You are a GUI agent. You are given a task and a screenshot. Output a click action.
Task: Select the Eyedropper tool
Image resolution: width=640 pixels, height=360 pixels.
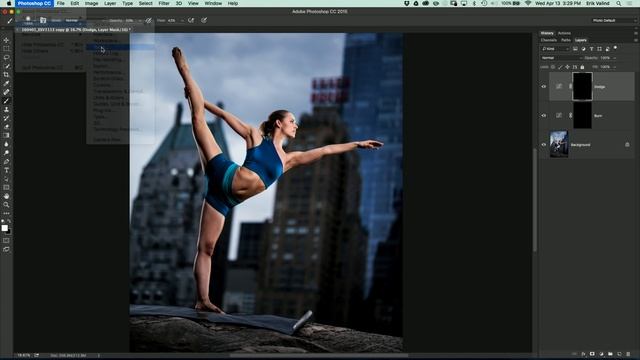tap(6, 84)
